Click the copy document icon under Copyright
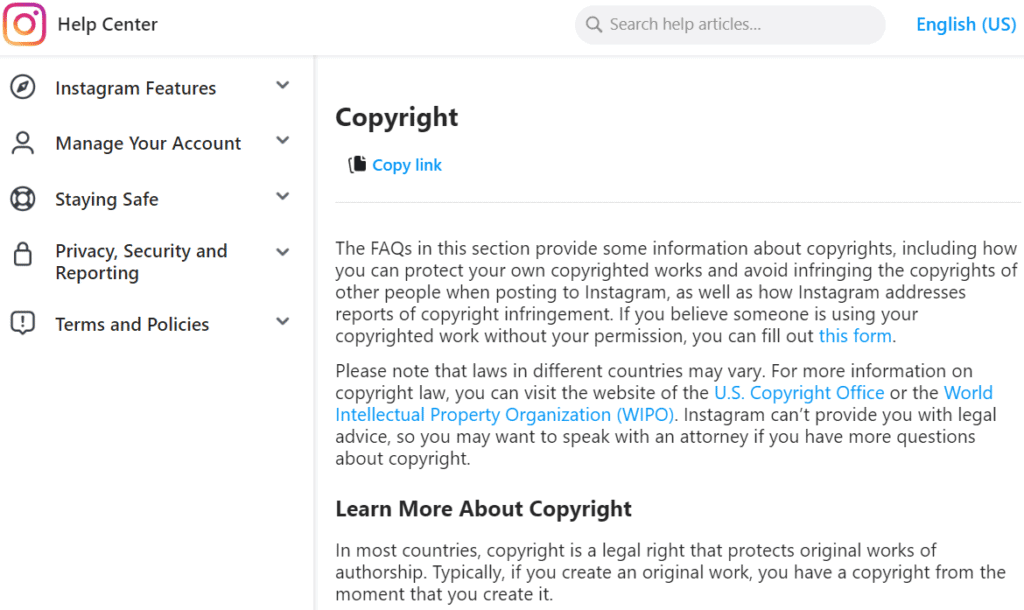The height and width of the screenshot is (610, 1024). (357, 165)
